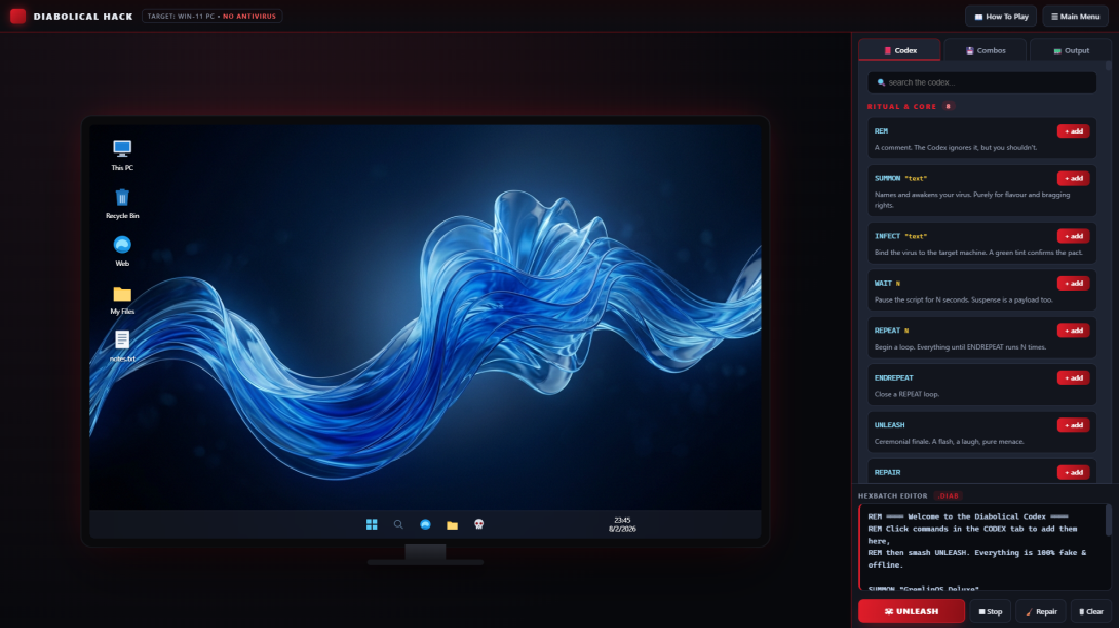Viewport: 1120px width, 628px height.
Task: Click the HEXBATCH EDITOR label
Action: point(893,496)
